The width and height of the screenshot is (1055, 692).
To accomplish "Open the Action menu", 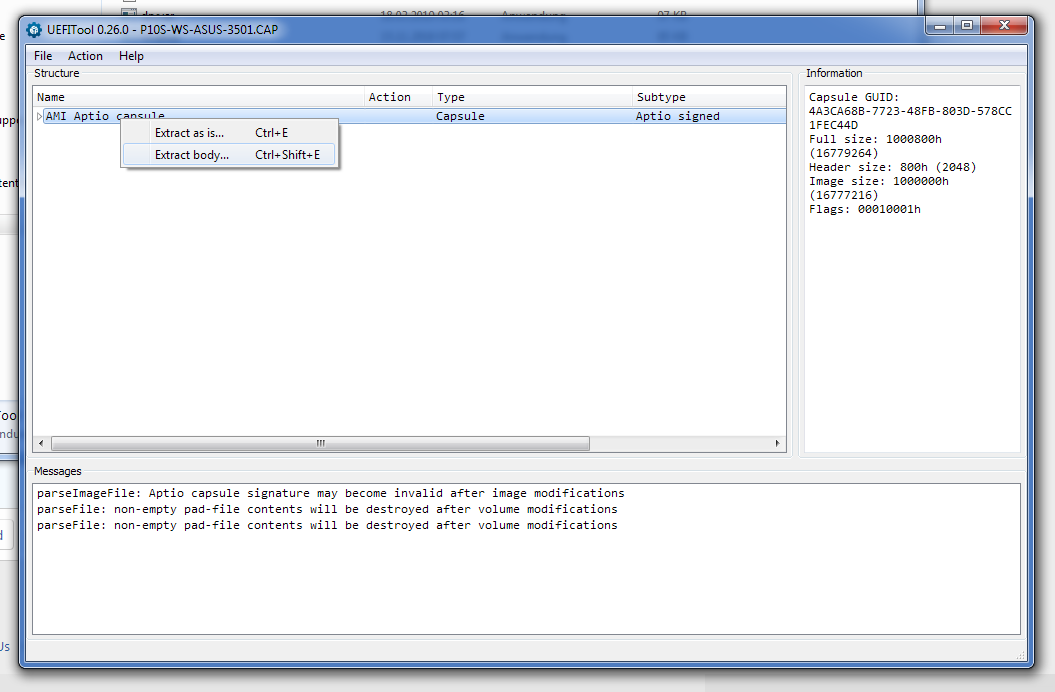I will pos(85,56).
